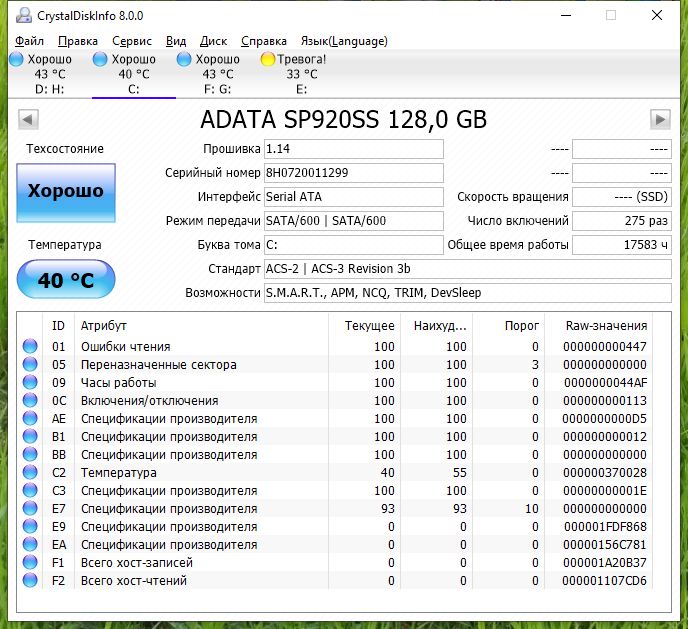Click status orb for attribute C2 temperature

point(29,473)
